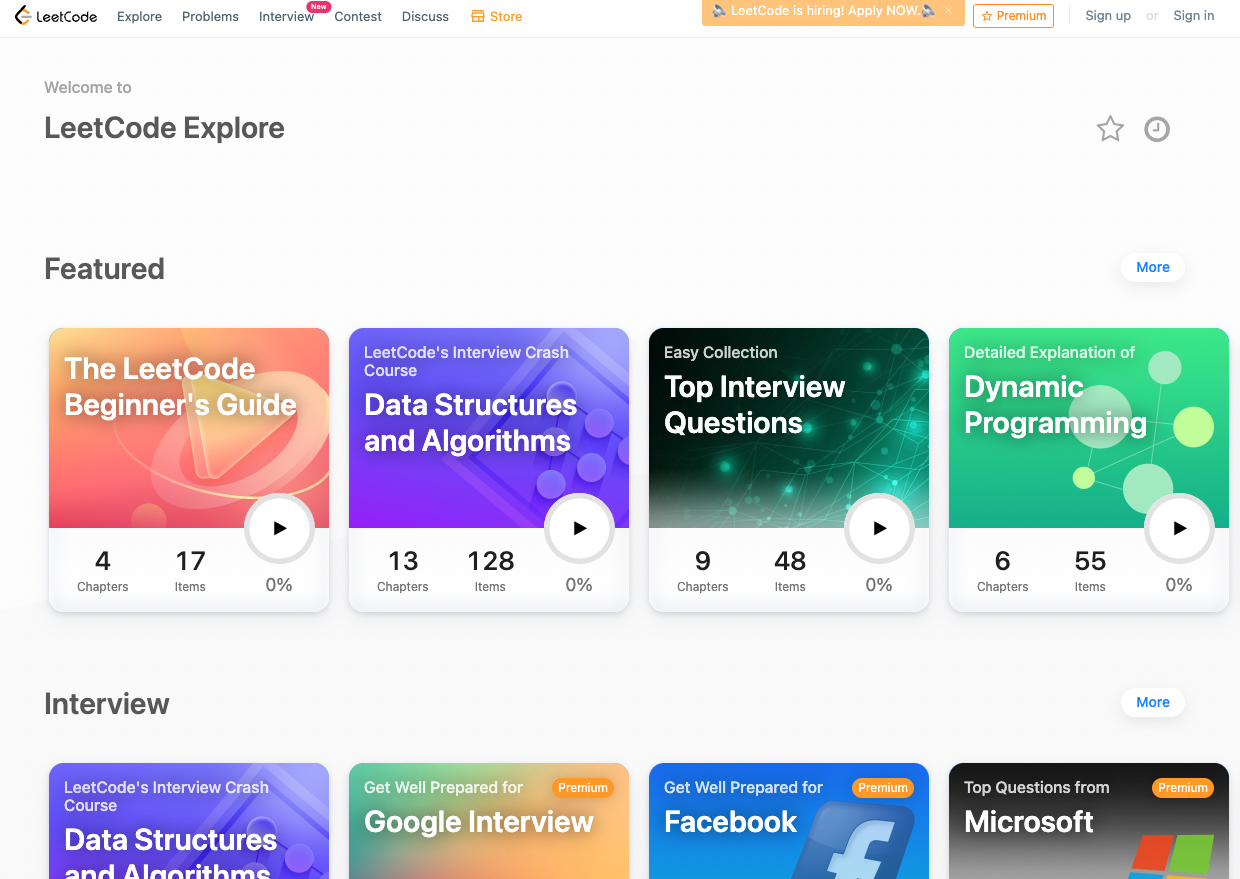Click Premium badge on Microsoft card
1240x879 pixels.
coord(1183,788)
